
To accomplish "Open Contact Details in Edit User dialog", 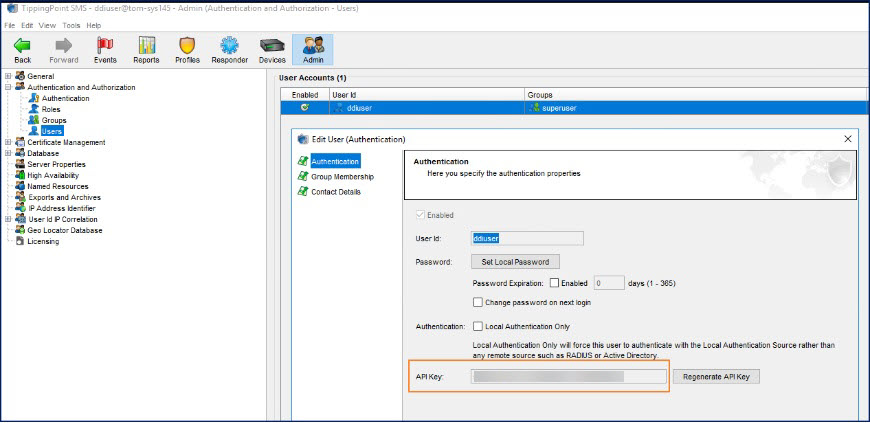I will [x=336, y=192].
